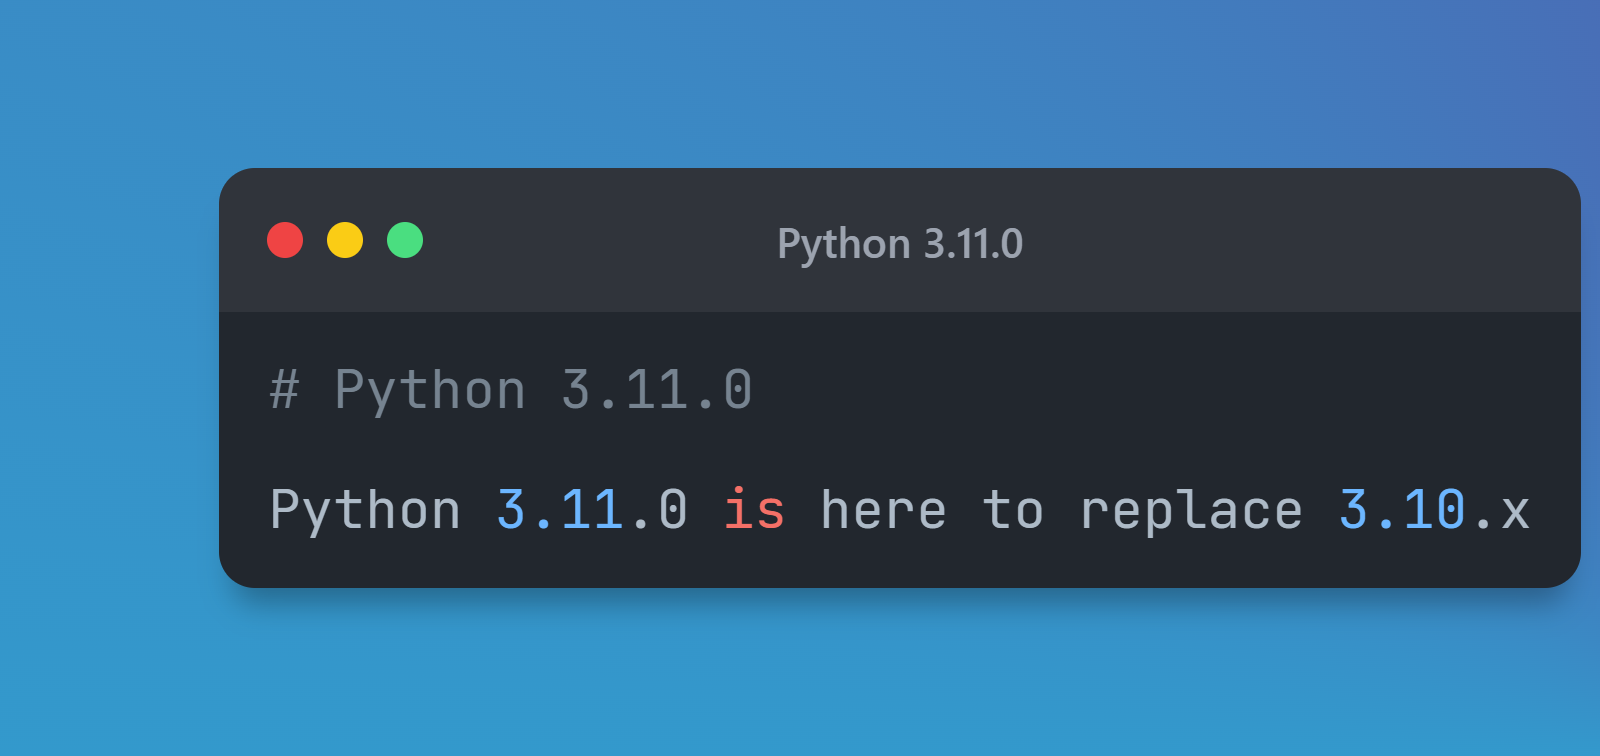Screen dimensions: 1600x756
Task: Click the yellow minimize dot
Action: tap(345, 241)
